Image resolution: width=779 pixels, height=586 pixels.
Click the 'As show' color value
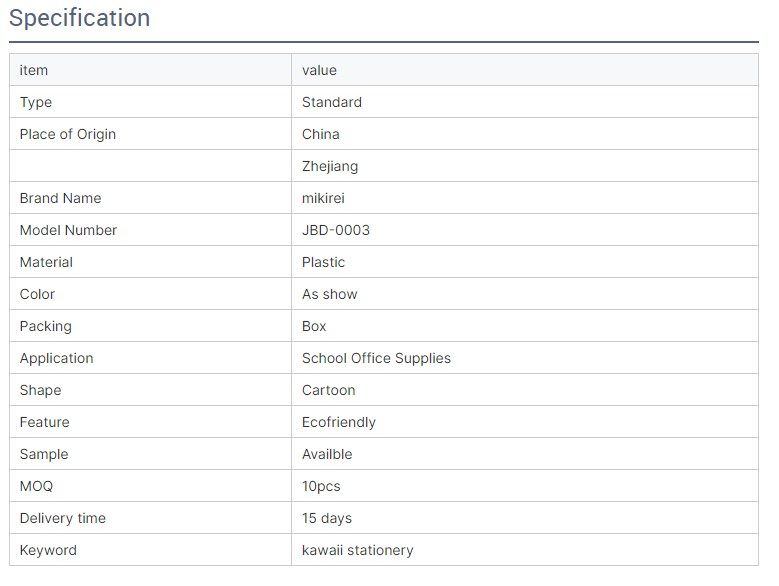coord(330,294)
